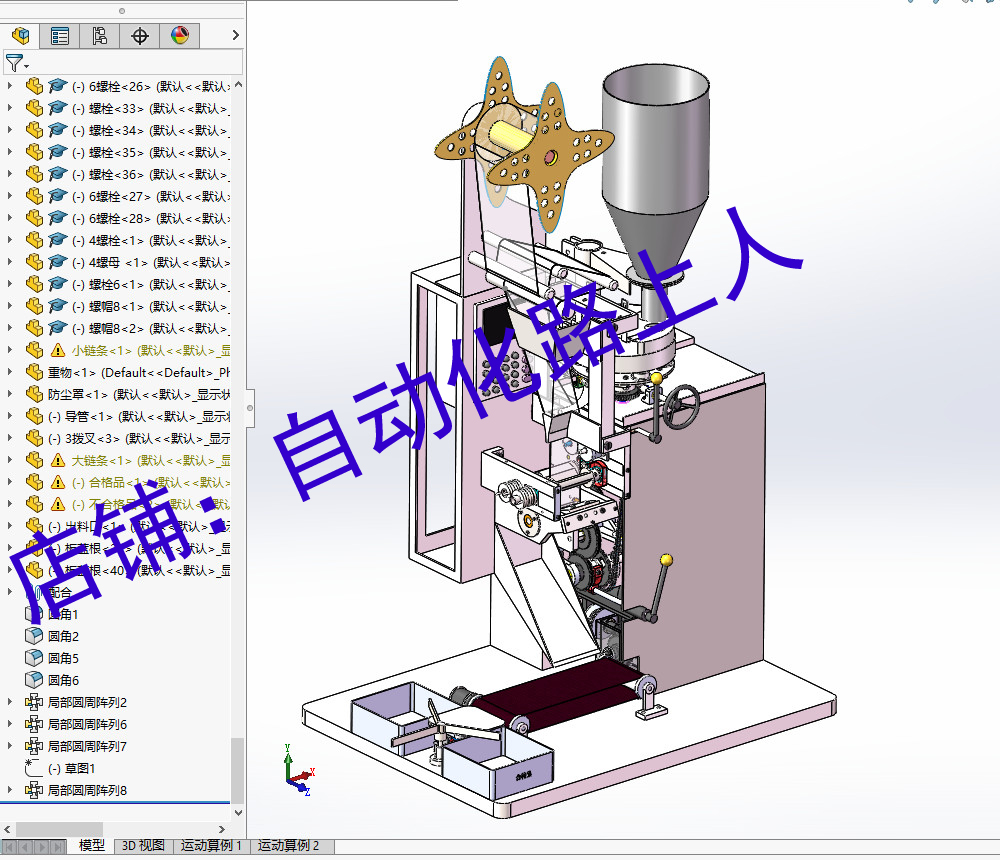Viewport: 1000px width, 860px height.
Task: Switch to the ConfigurationManager icon
Action: [99, 35]
